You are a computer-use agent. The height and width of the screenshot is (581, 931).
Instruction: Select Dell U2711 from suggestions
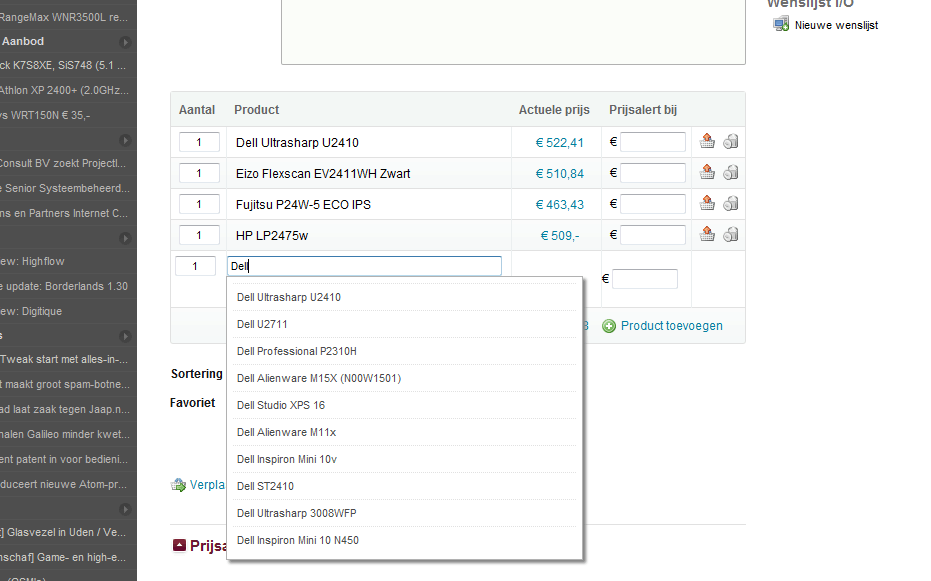(x=404, y=324)
